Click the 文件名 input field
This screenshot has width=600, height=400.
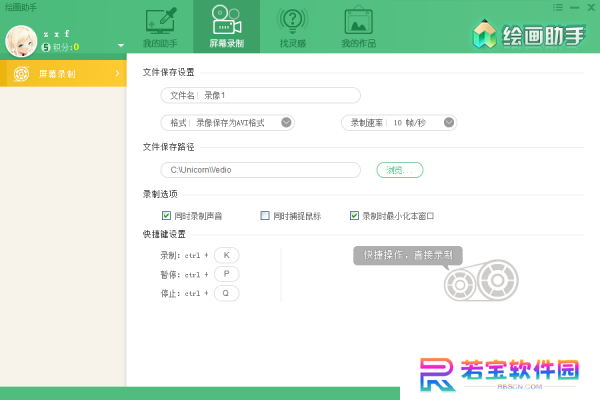point(260,95)
